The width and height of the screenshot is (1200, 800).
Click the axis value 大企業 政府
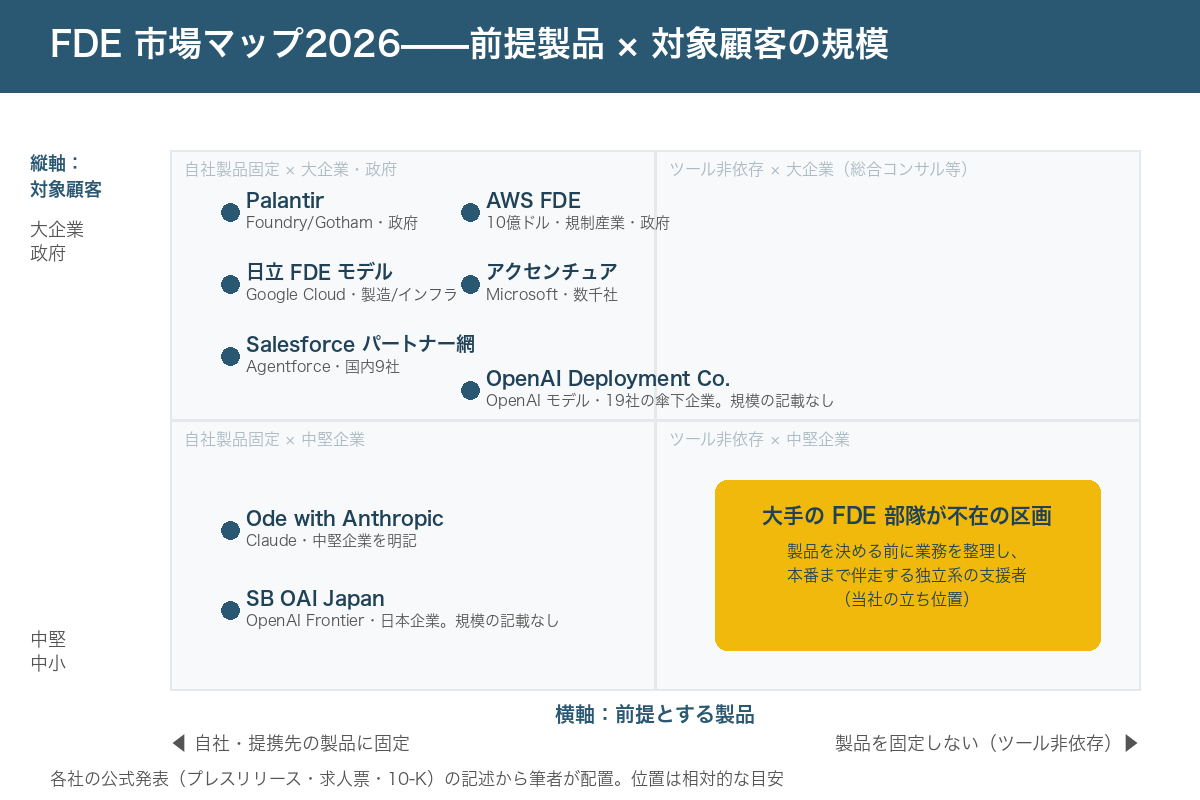(x=57, y=241)
